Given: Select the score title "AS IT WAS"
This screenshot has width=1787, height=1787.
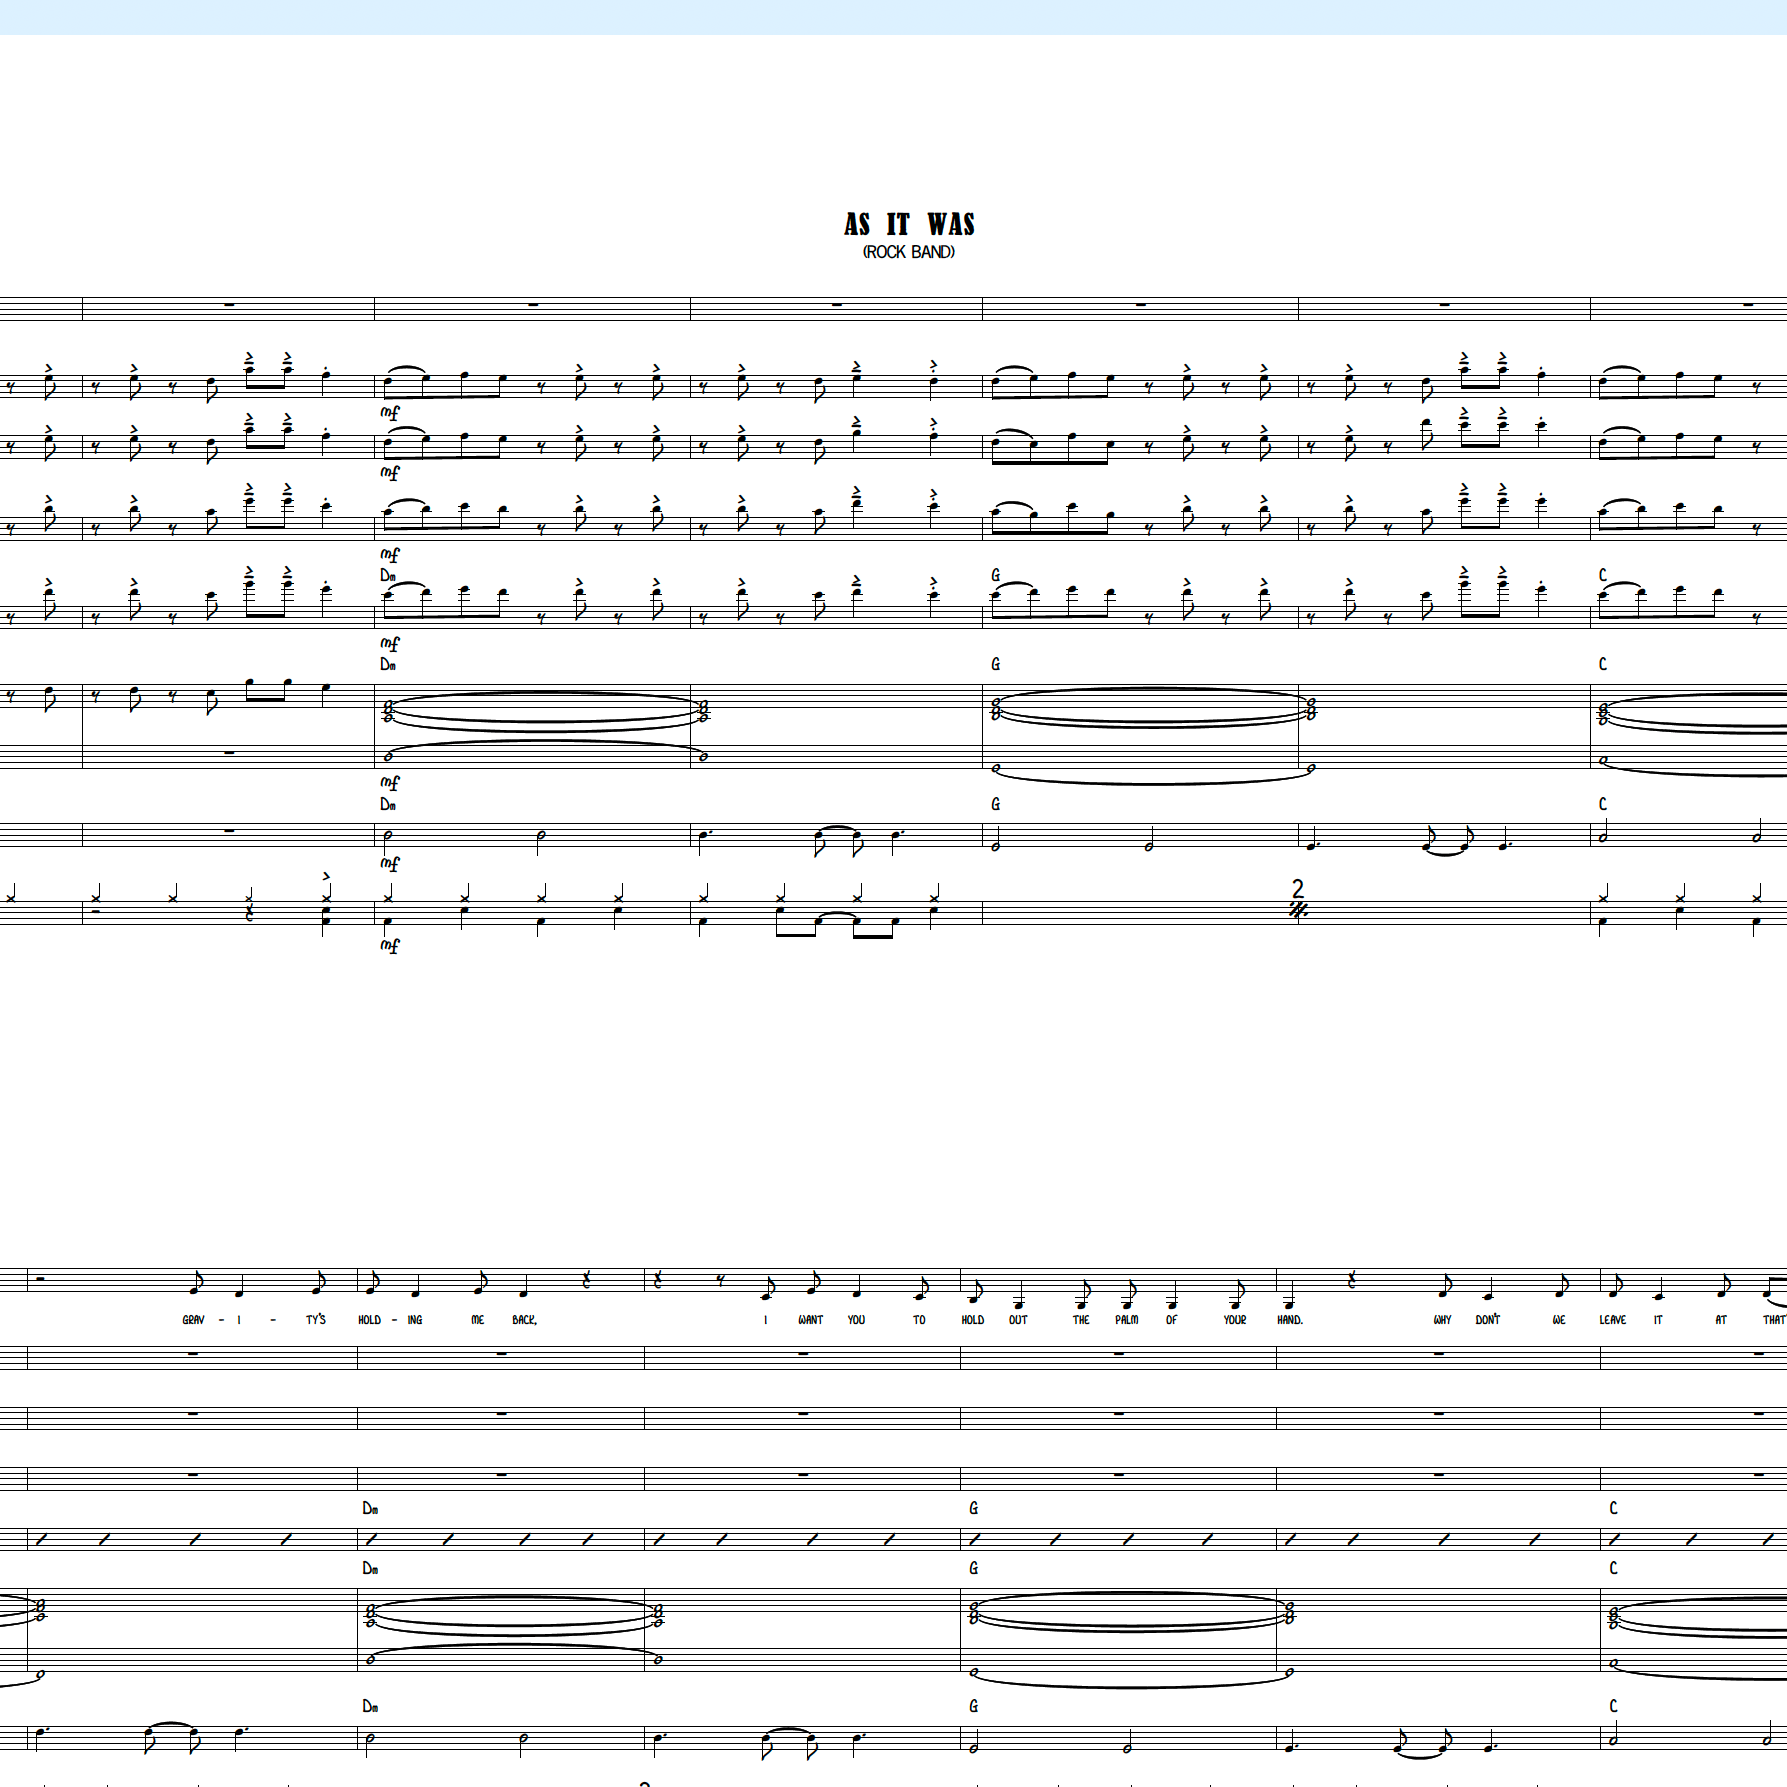Looking at the screenshot, I should [909, 224].
